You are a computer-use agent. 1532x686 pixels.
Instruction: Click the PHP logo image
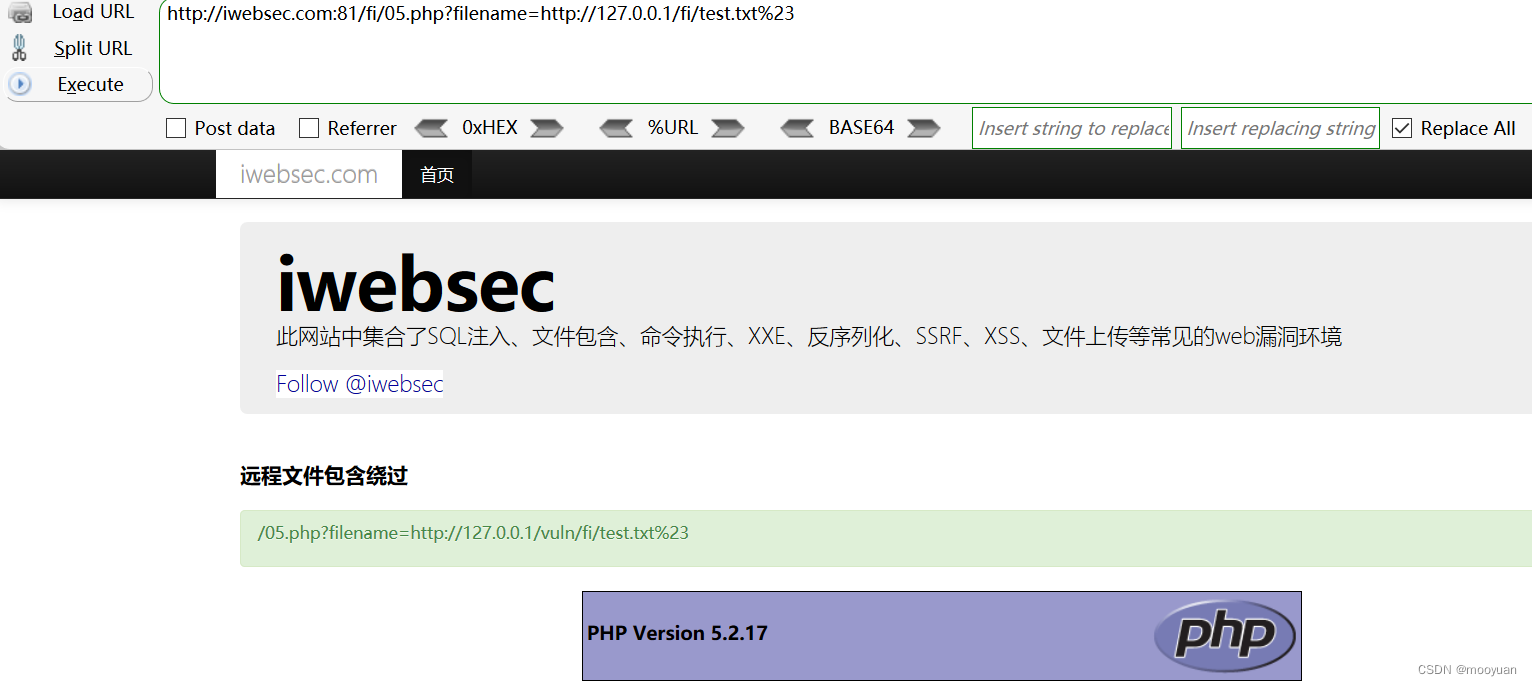click(x=1224, y=635)
